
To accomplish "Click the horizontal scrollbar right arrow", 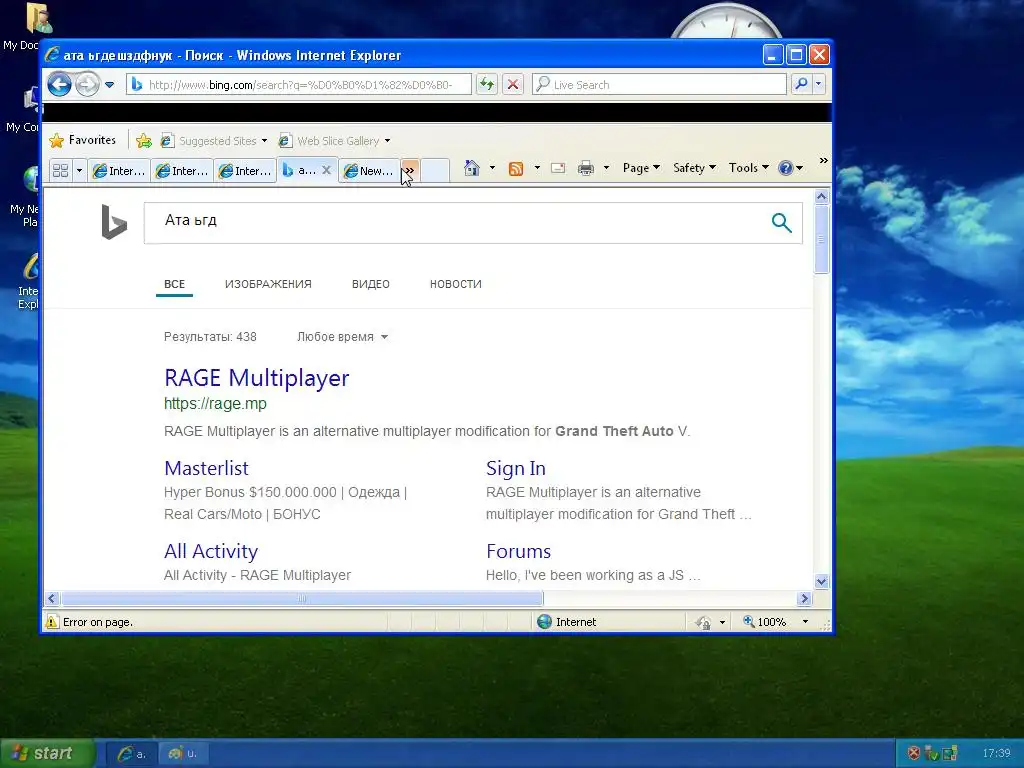I will coord(804,598).
